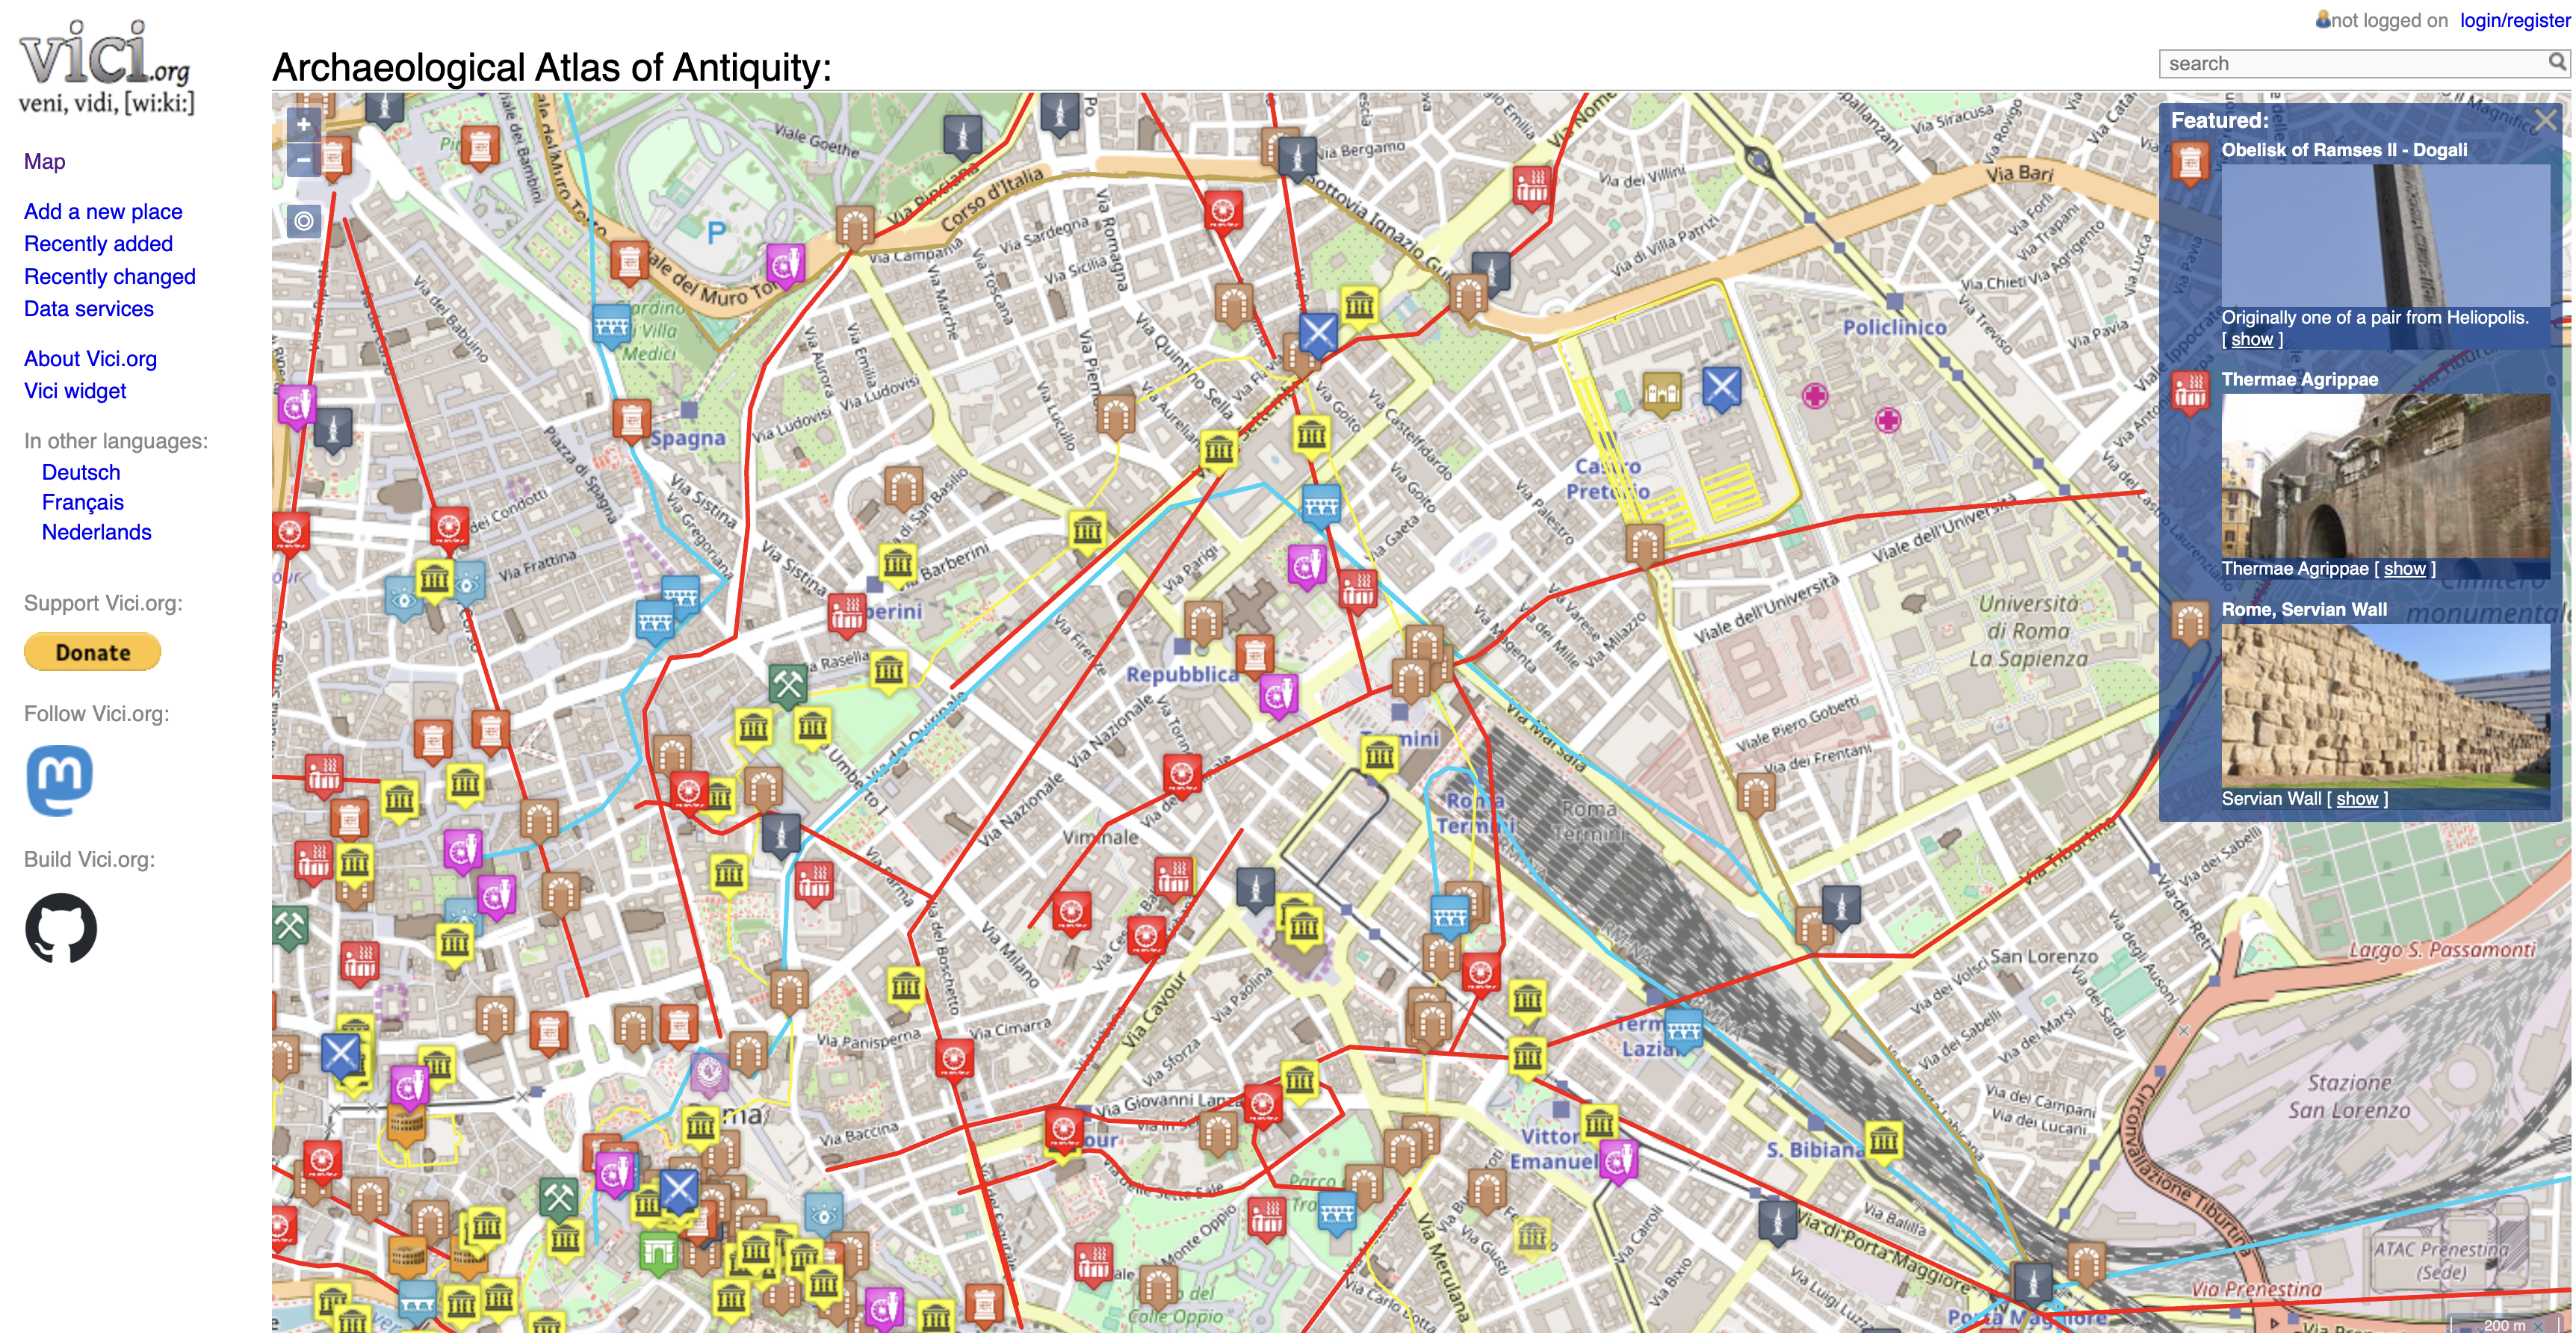Open the Add a new place link
Screen dimensions: 2576x1333
(x=103, y=212)
